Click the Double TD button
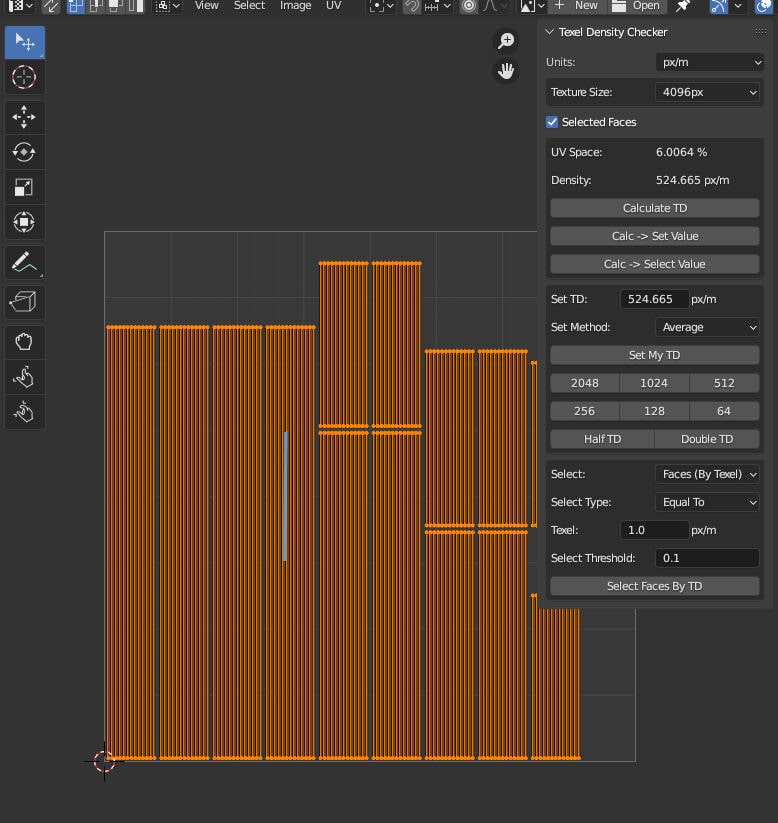 click(x=707, y=439)
